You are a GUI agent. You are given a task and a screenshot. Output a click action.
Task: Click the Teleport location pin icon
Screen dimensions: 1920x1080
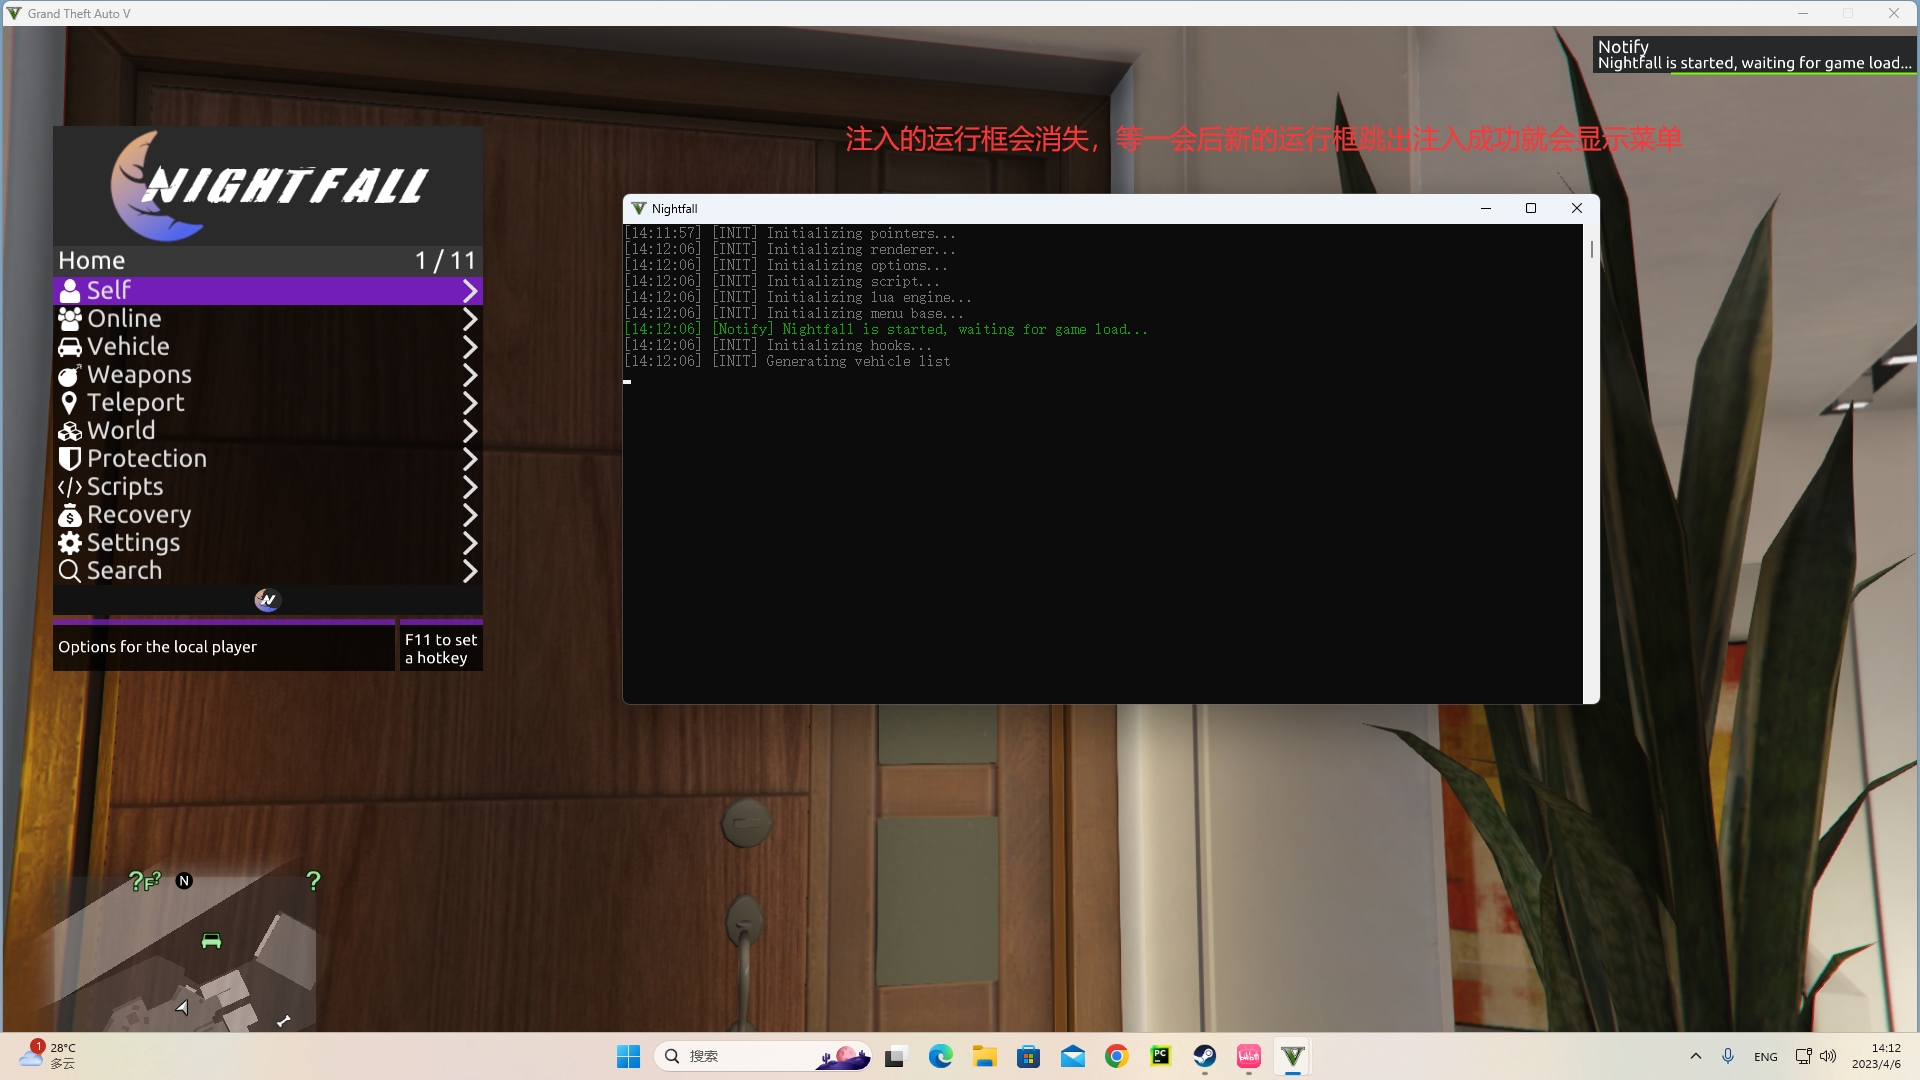point(69,403)
